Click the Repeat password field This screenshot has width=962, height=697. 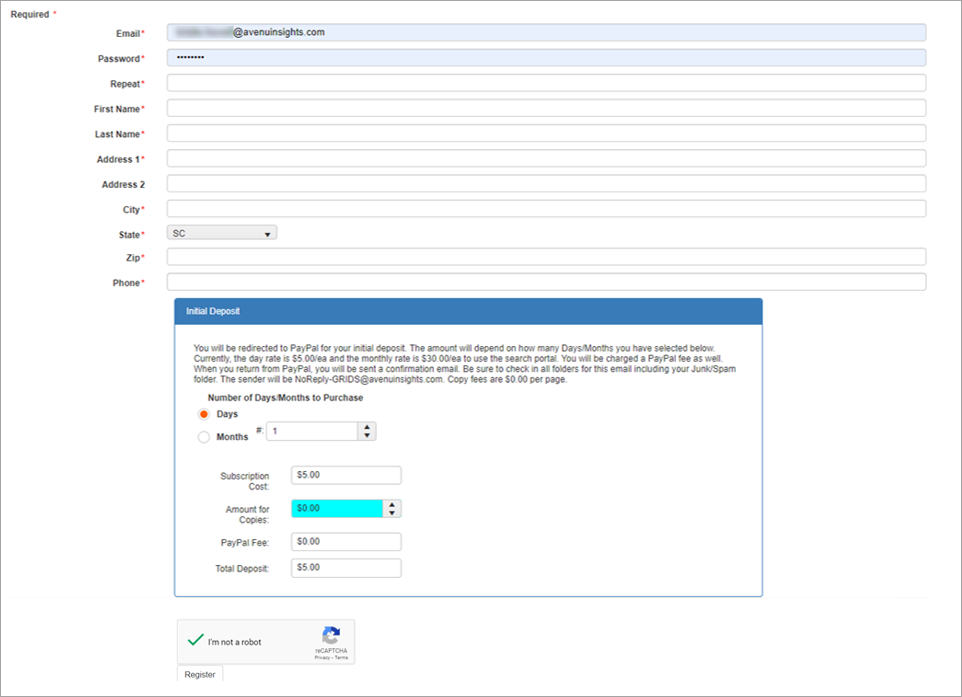tap(545, 83)
